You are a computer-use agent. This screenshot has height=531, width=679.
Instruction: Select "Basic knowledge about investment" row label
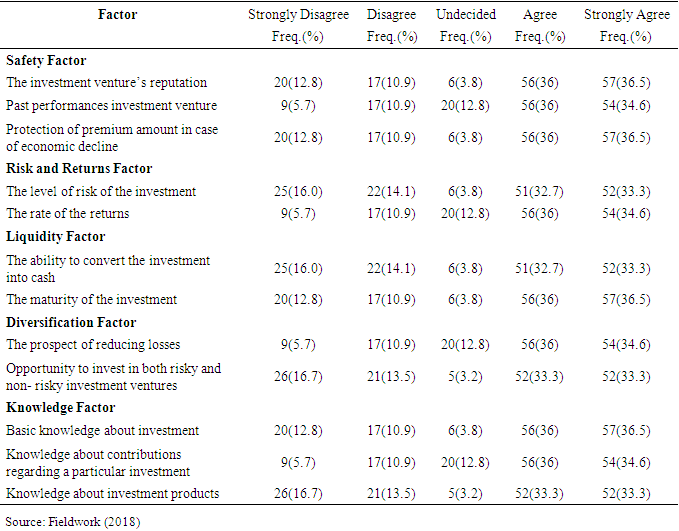click(x=102, y=431)
